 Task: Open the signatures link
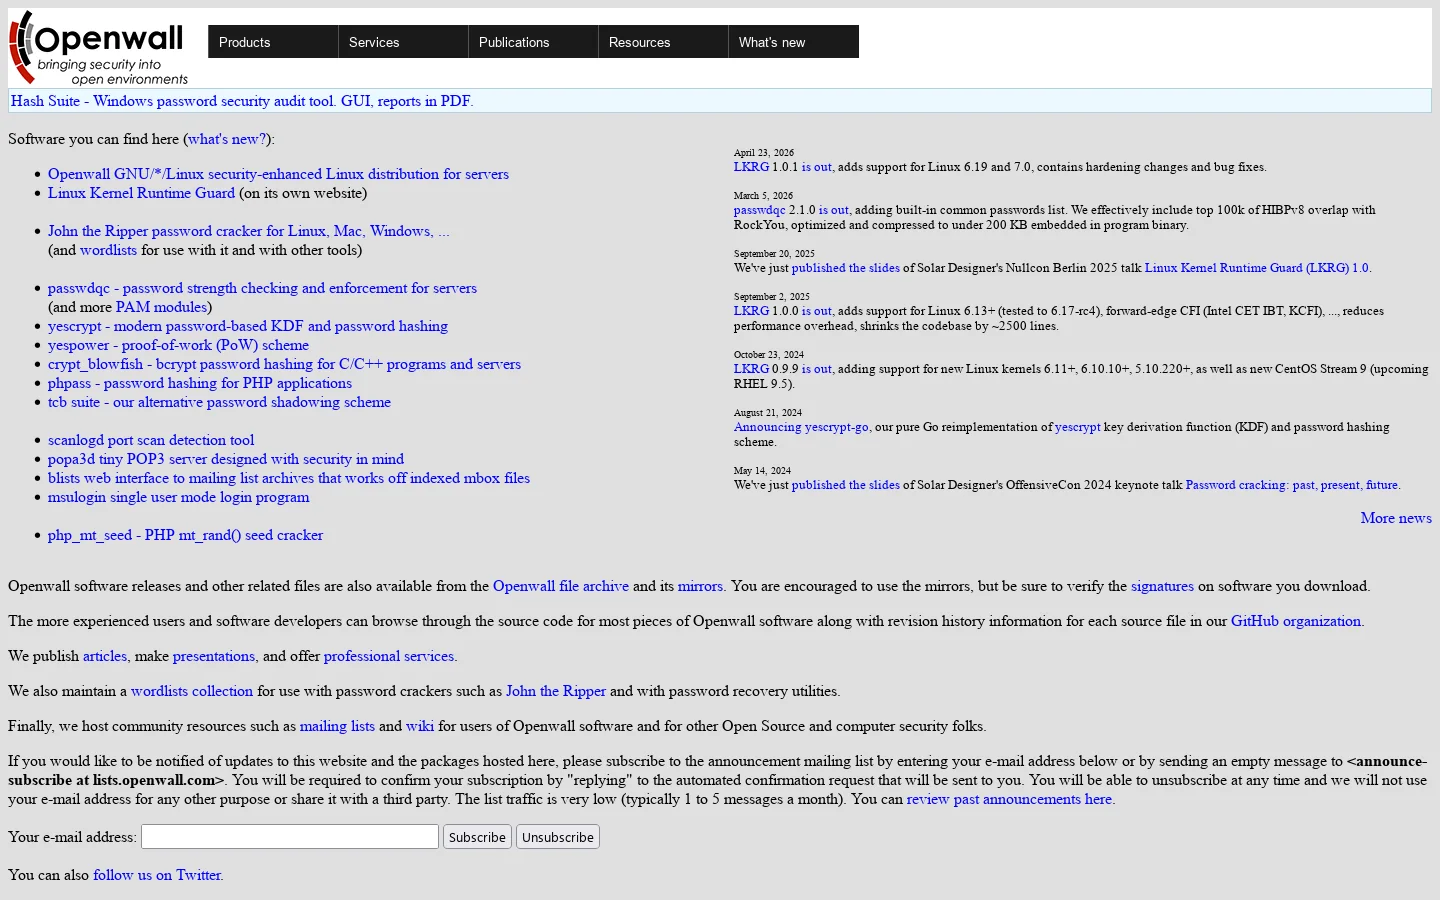coord(1162,586)
